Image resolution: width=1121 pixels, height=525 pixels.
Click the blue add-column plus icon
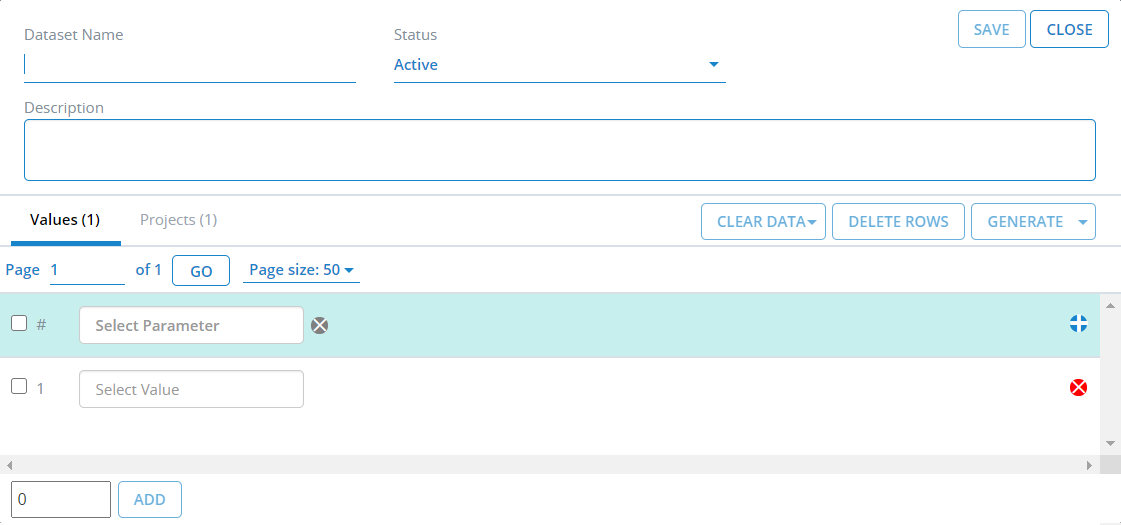tap(1078, 323)
